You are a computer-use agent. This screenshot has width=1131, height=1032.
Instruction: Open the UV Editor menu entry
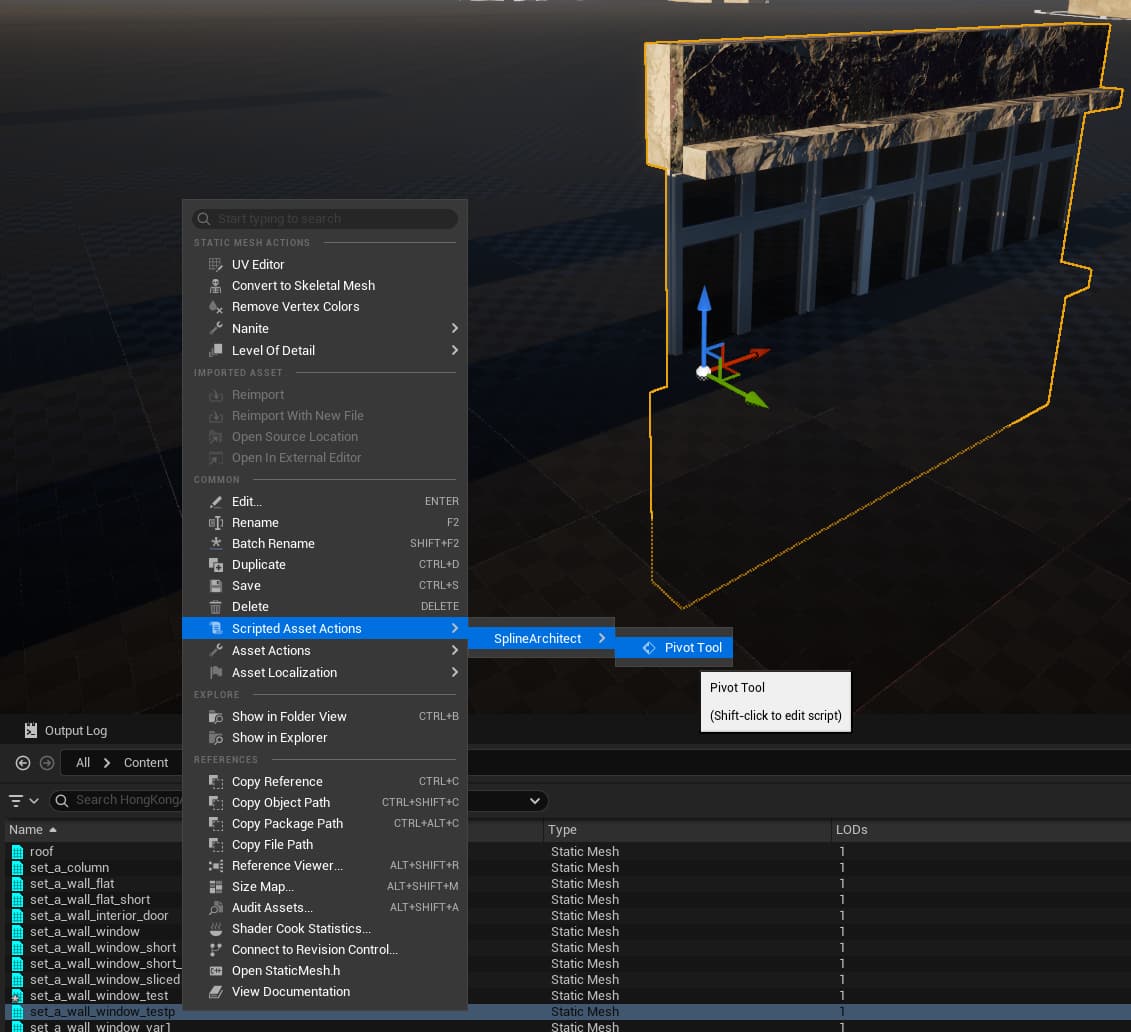pyautogui.click(x=258, y=264)
